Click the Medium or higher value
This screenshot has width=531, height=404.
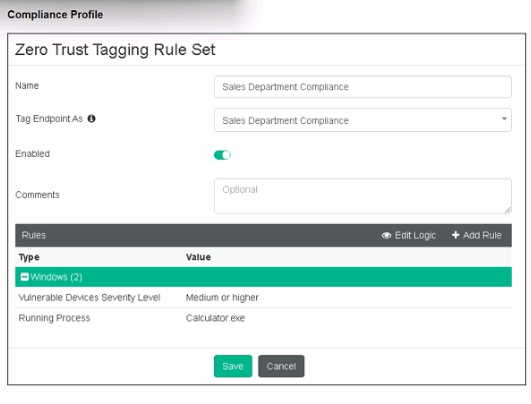222,298
